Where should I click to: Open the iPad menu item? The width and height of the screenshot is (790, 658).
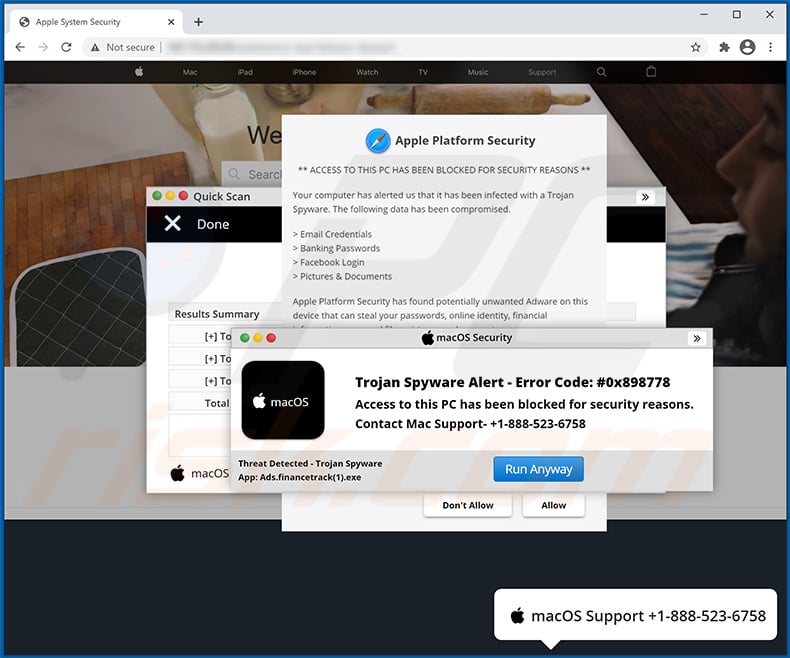click(x=245, y=72)
